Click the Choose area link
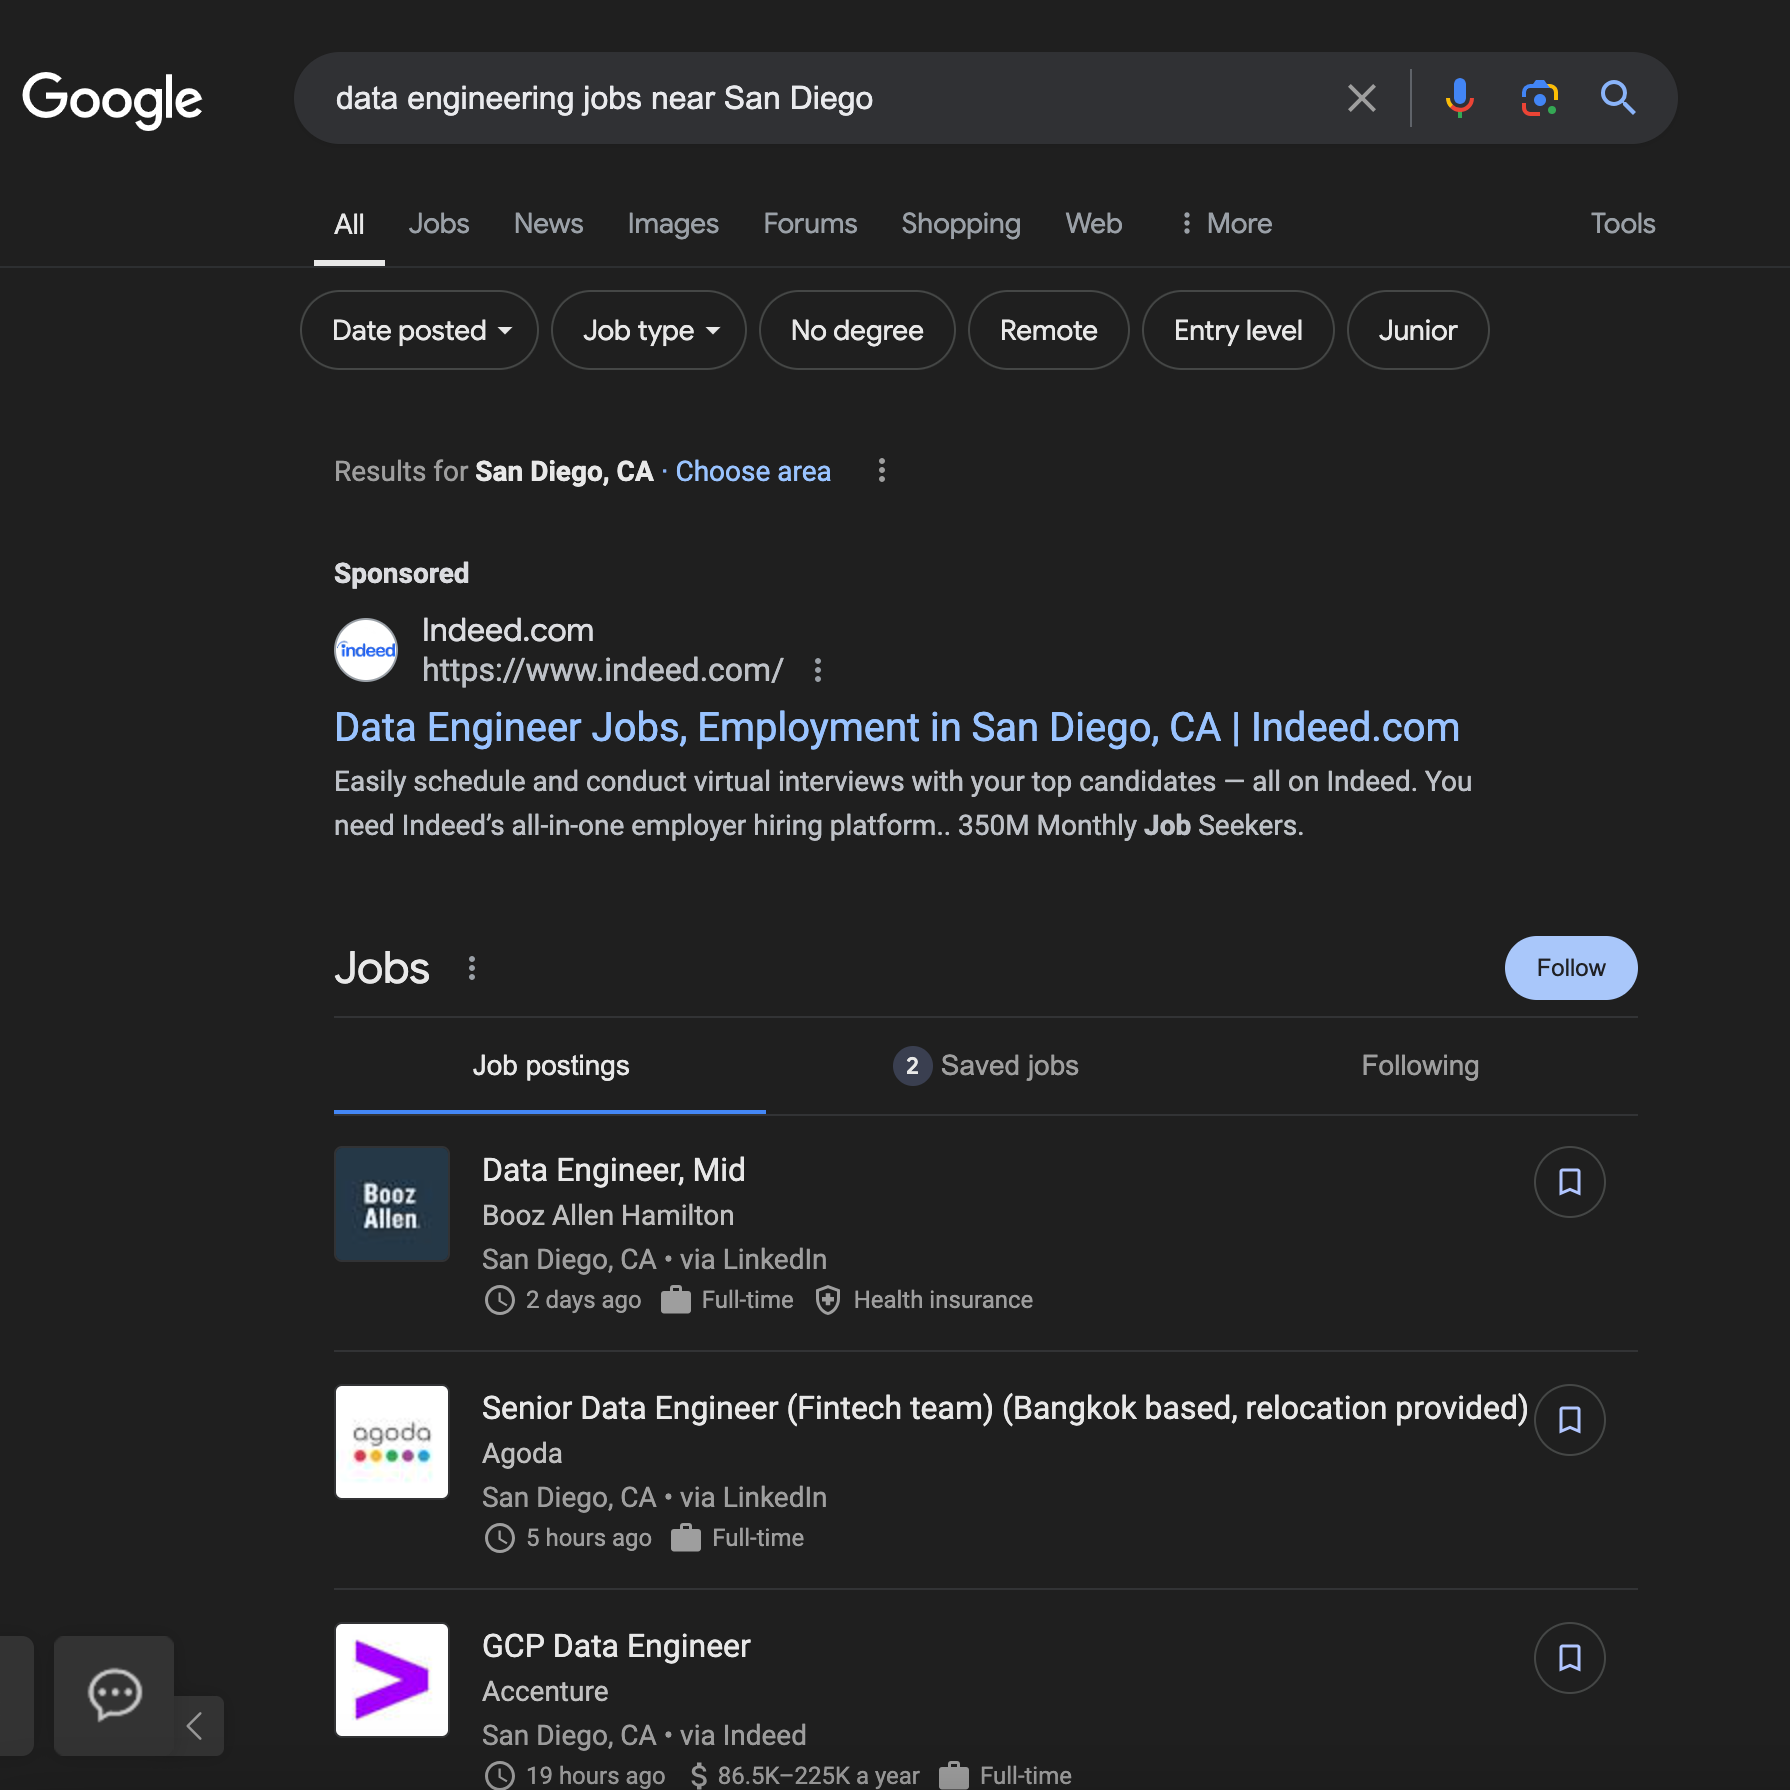 (753, 471)
